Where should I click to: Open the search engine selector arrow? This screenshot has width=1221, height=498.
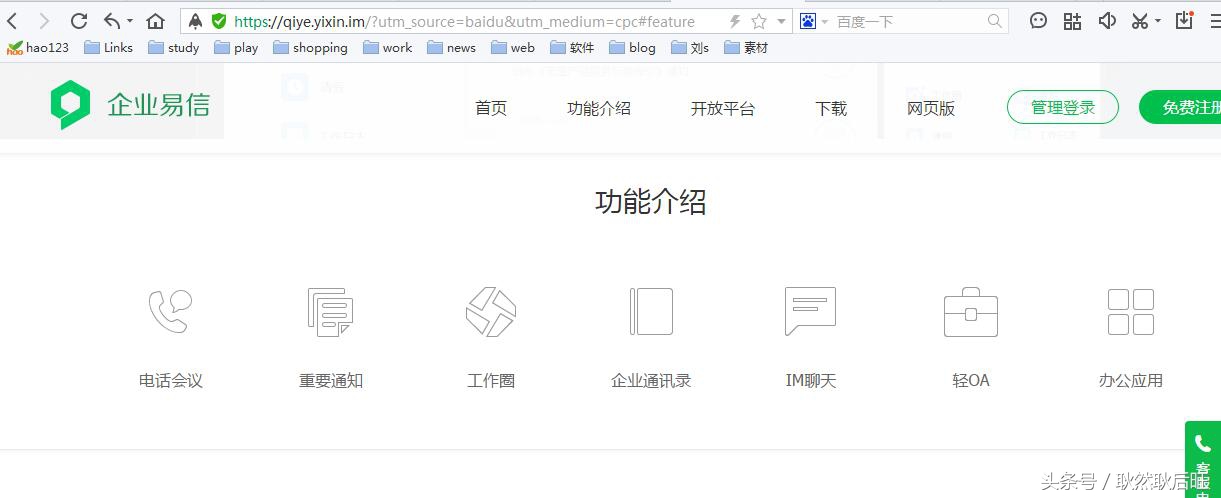click(x=825, y=21)
